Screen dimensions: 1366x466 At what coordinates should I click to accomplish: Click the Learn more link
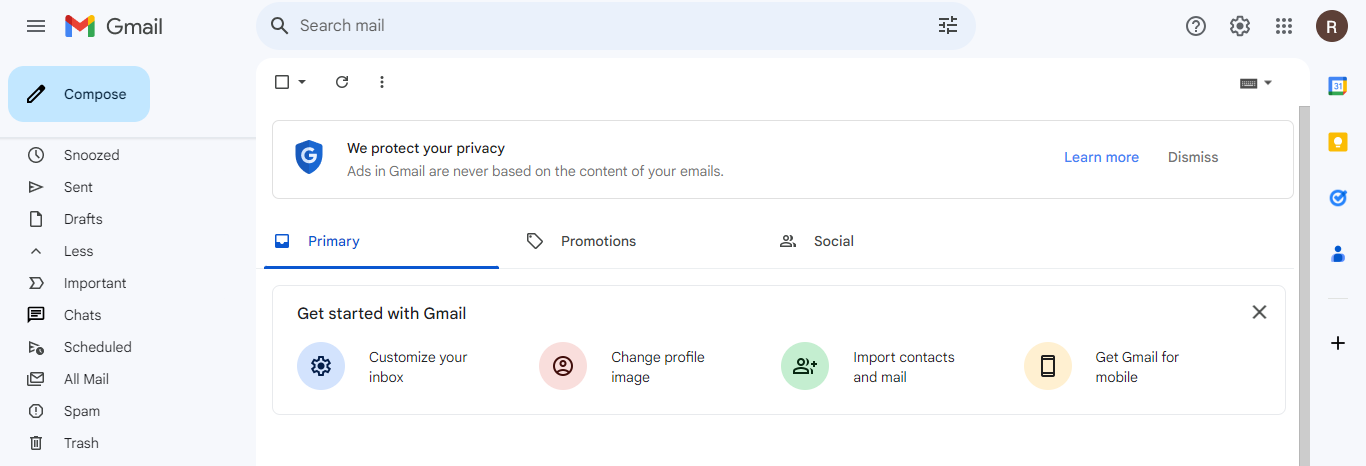click(1101, 157)
